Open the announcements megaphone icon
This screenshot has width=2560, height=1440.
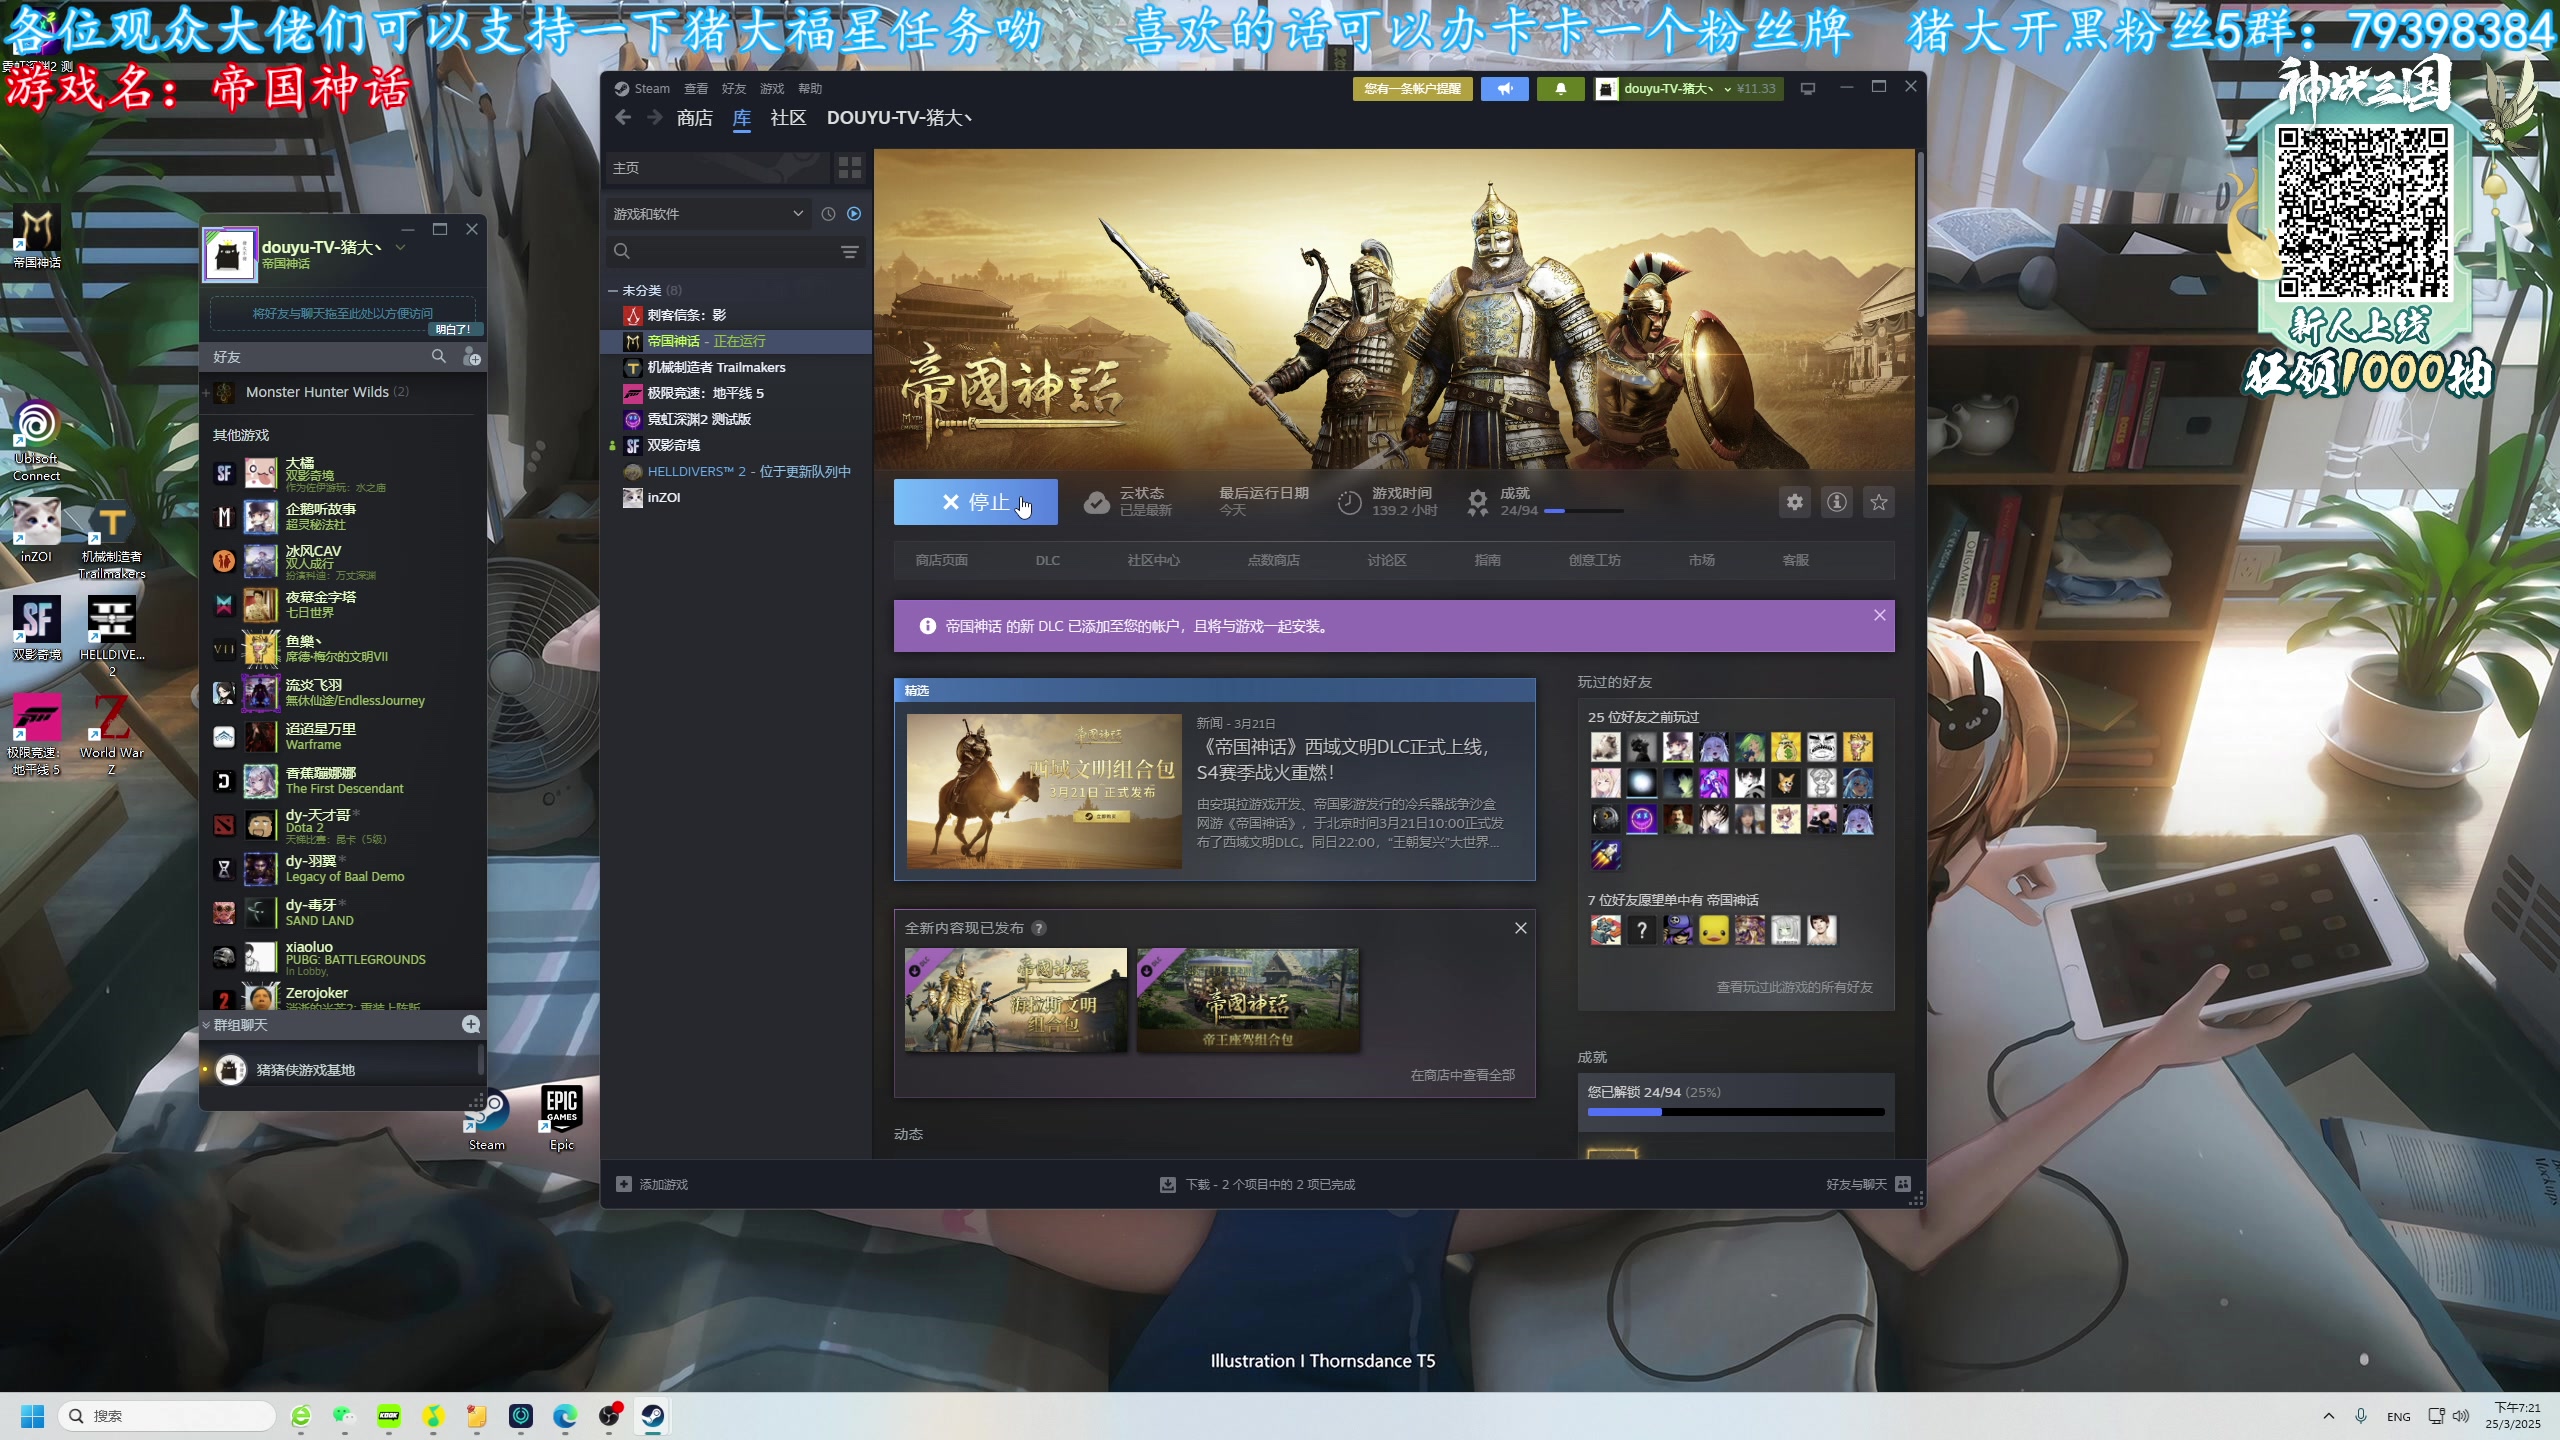(x=1504, y=89)
